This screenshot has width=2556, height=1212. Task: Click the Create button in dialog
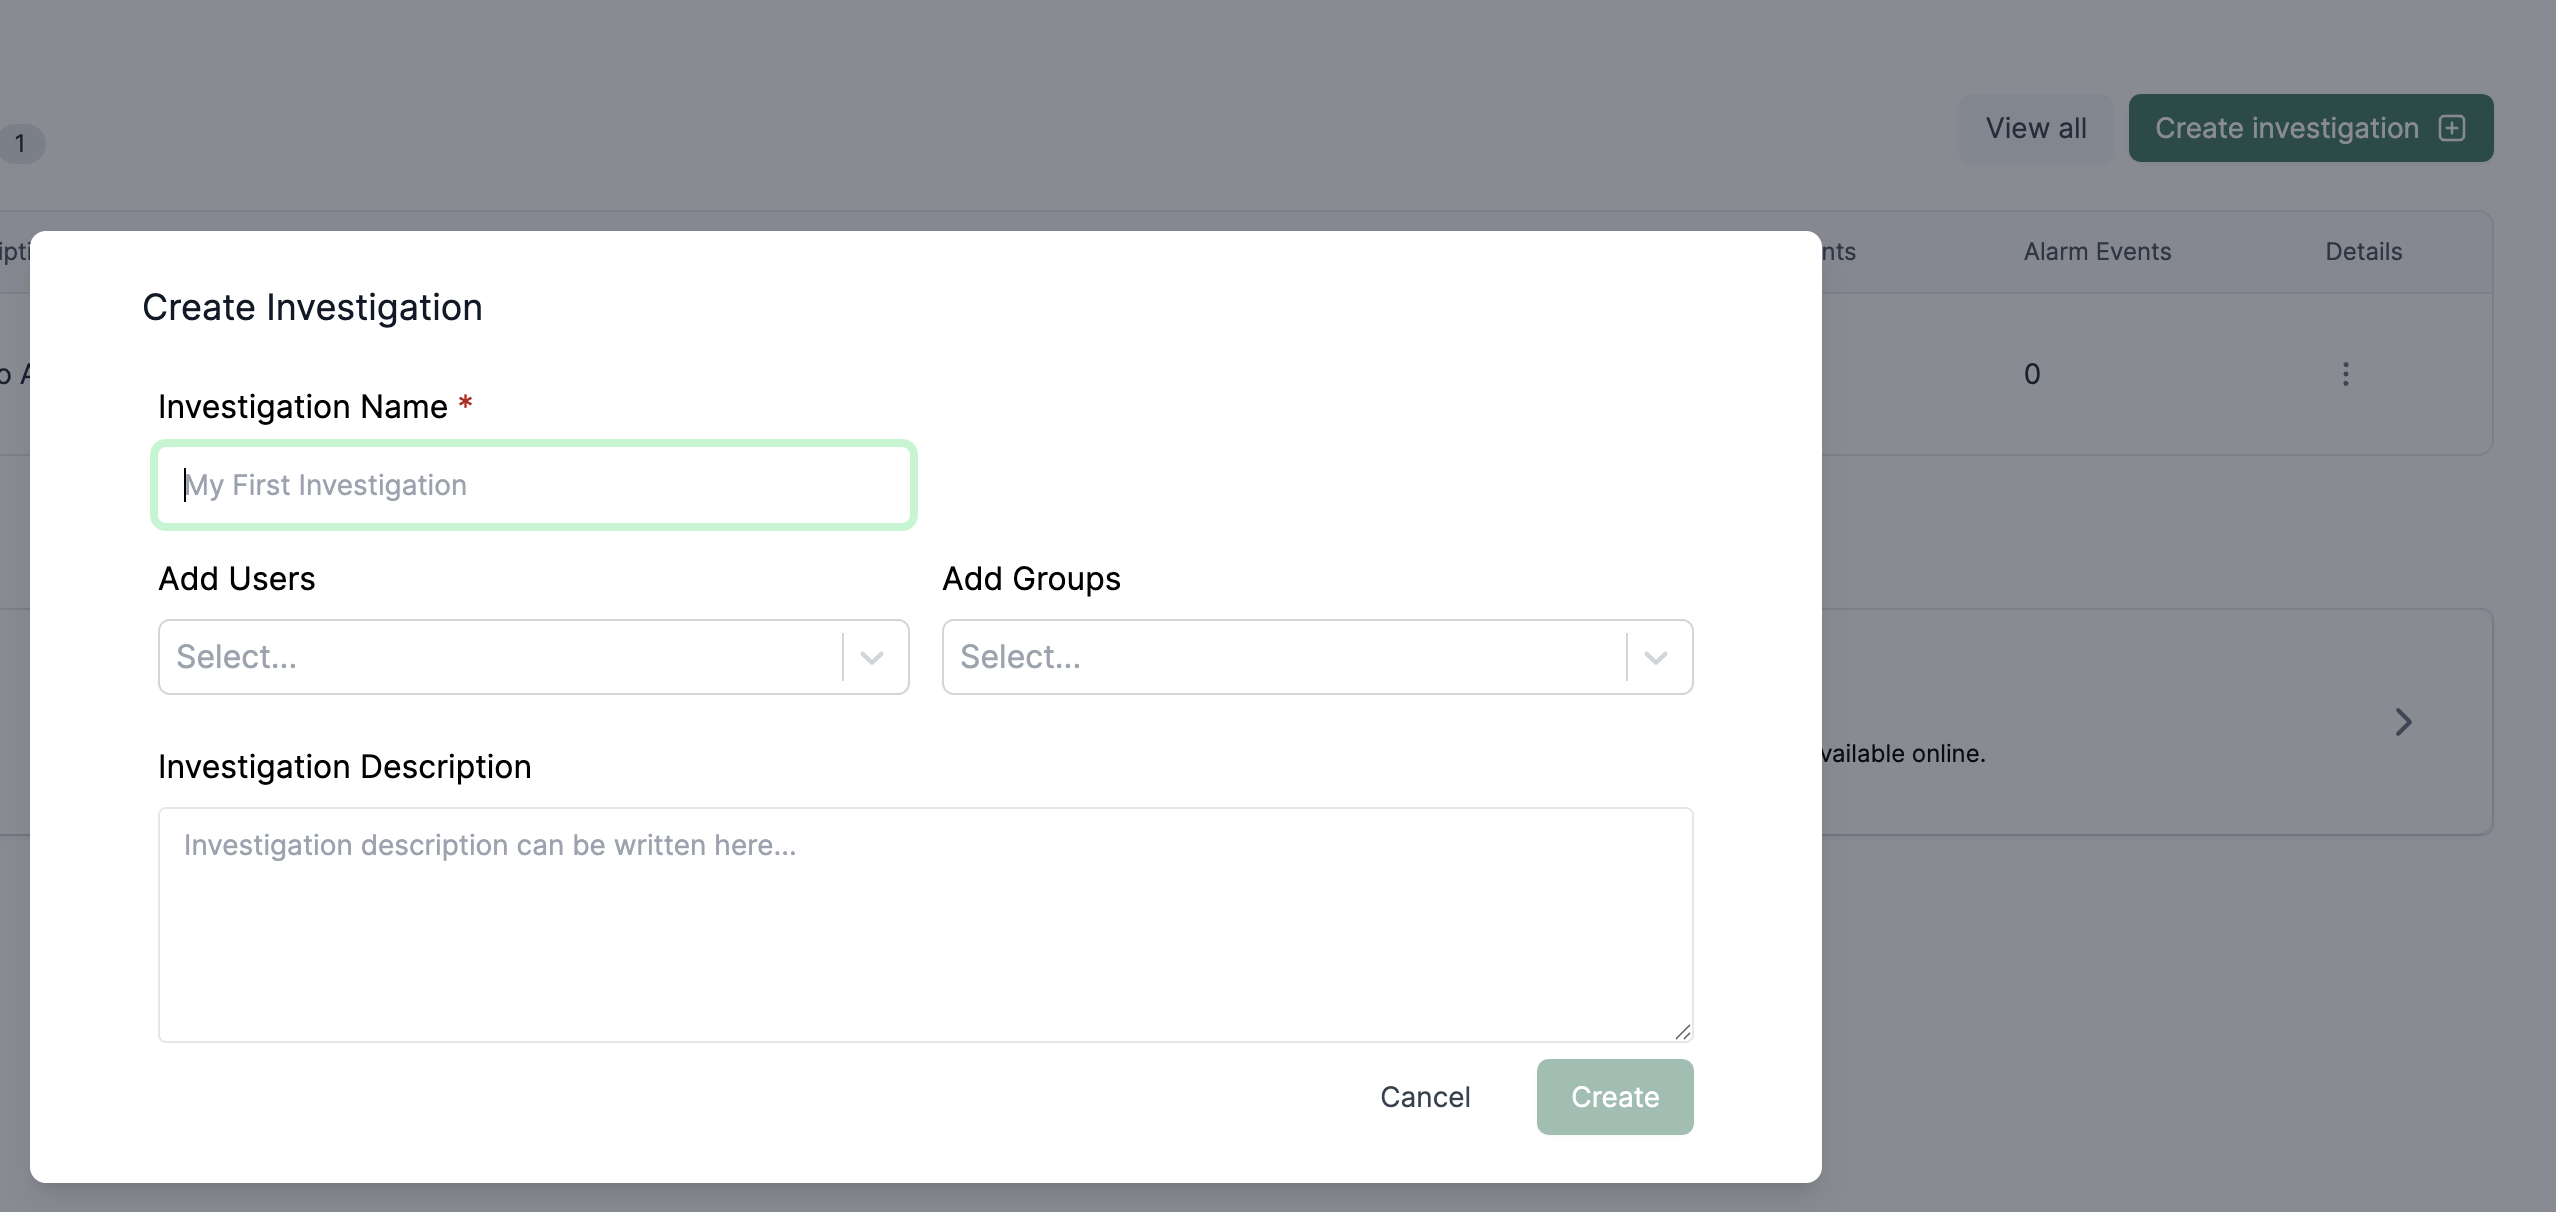pos(1615,1097)
